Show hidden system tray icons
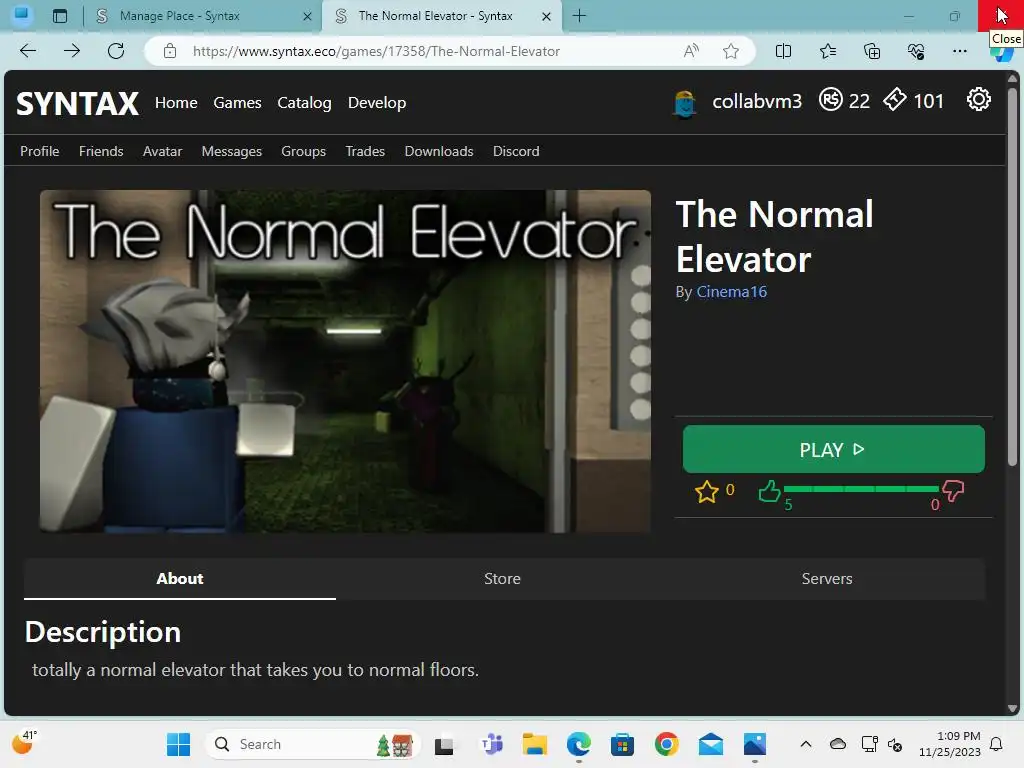This screenshot has width=1024, height=768. coord(806,744)
